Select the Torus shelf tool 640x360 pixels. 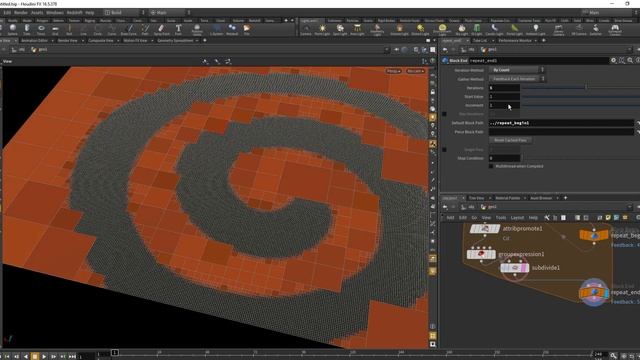[x=41, y=29]
